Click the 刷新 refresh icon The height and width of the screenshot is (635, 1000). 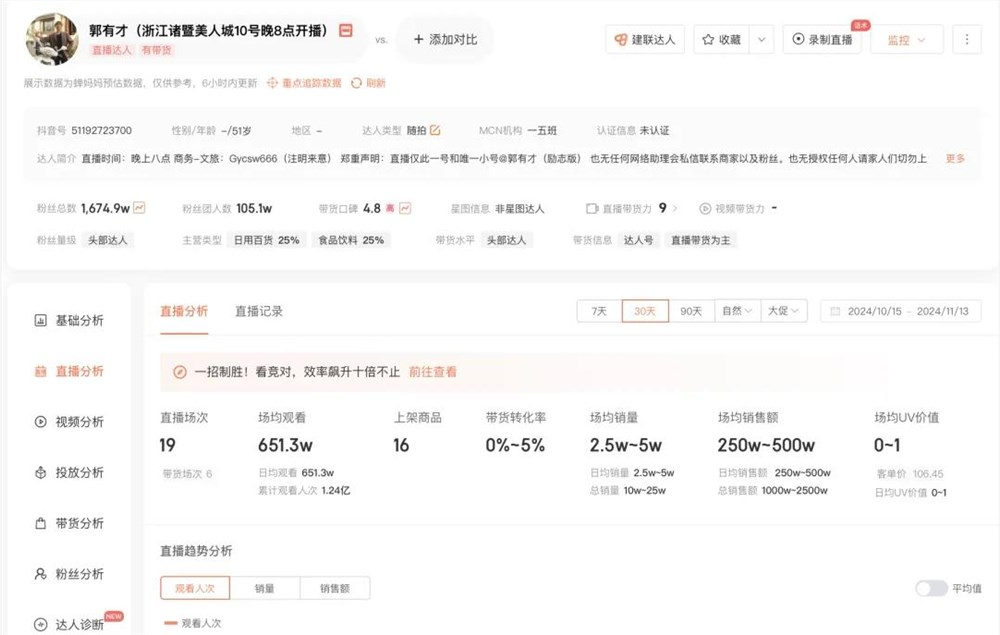pos(355,84)
